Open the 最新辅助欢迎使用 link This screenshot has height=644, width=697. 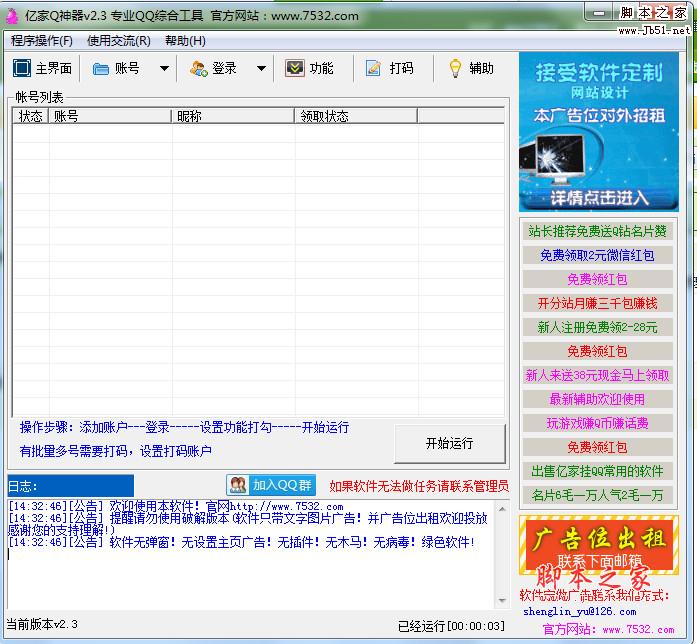pyautogui.click(x=597, y=399)
